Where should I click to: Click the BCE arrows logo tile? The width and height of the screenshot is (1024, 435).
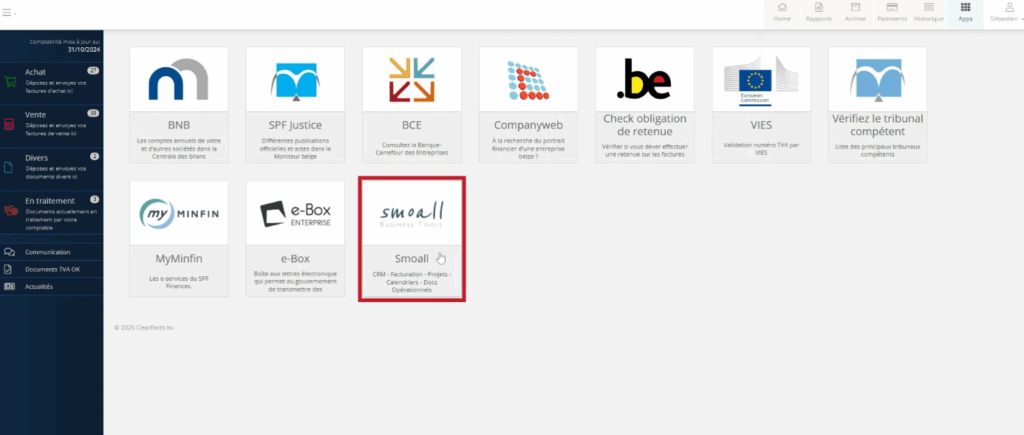(x=412, y=79)
